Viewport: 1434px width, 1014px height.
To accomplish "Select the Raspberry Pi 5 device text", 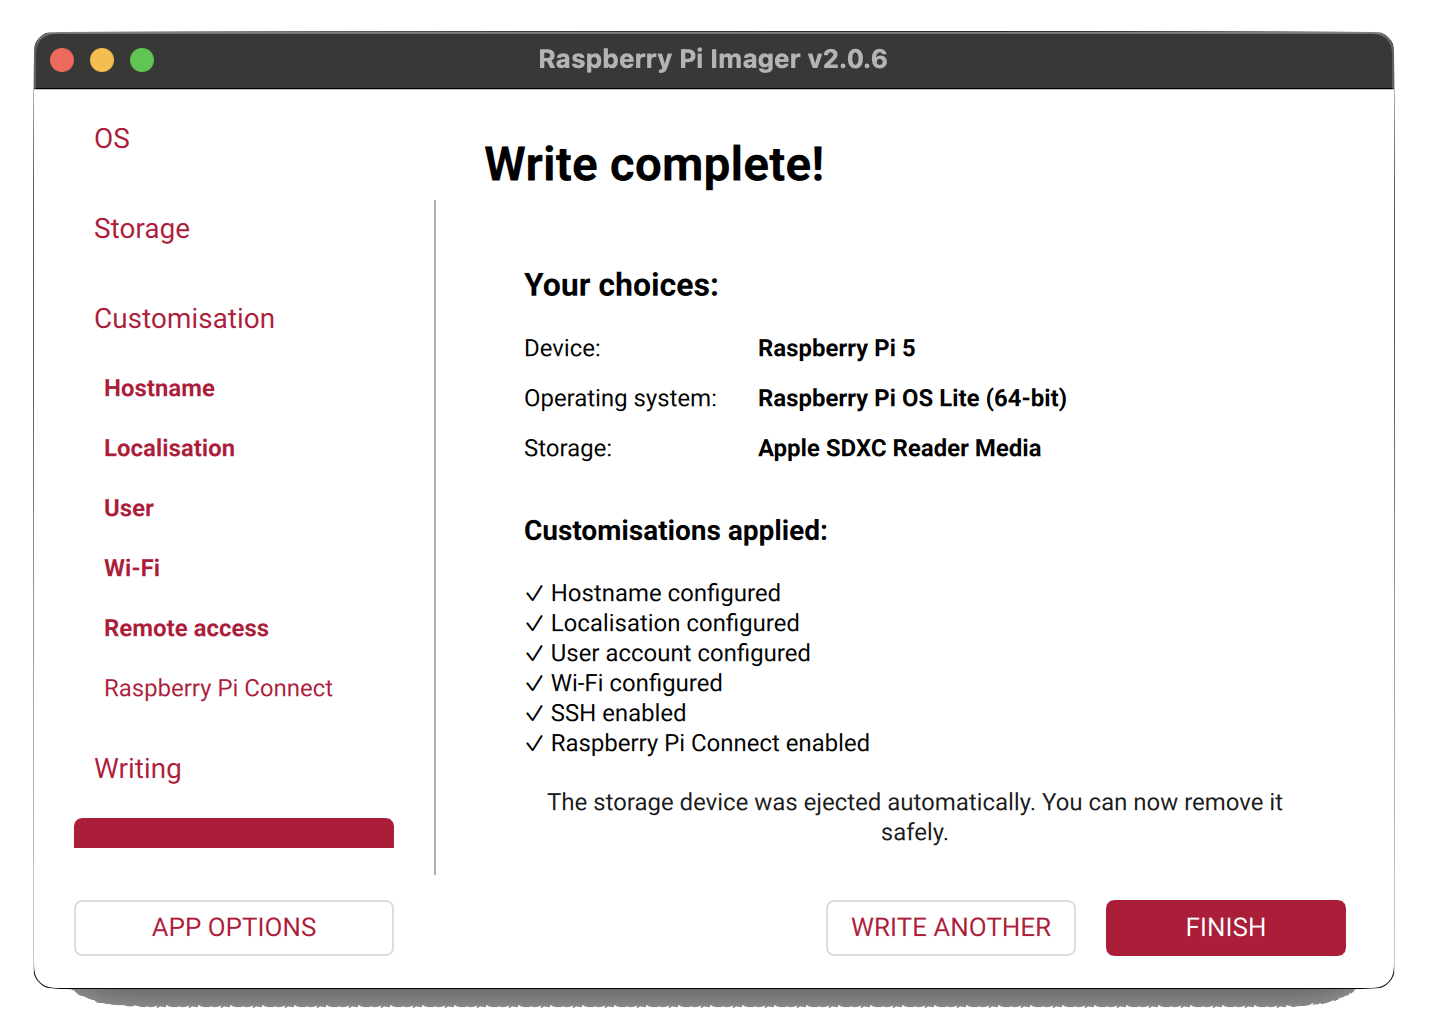I will (836, 348).
